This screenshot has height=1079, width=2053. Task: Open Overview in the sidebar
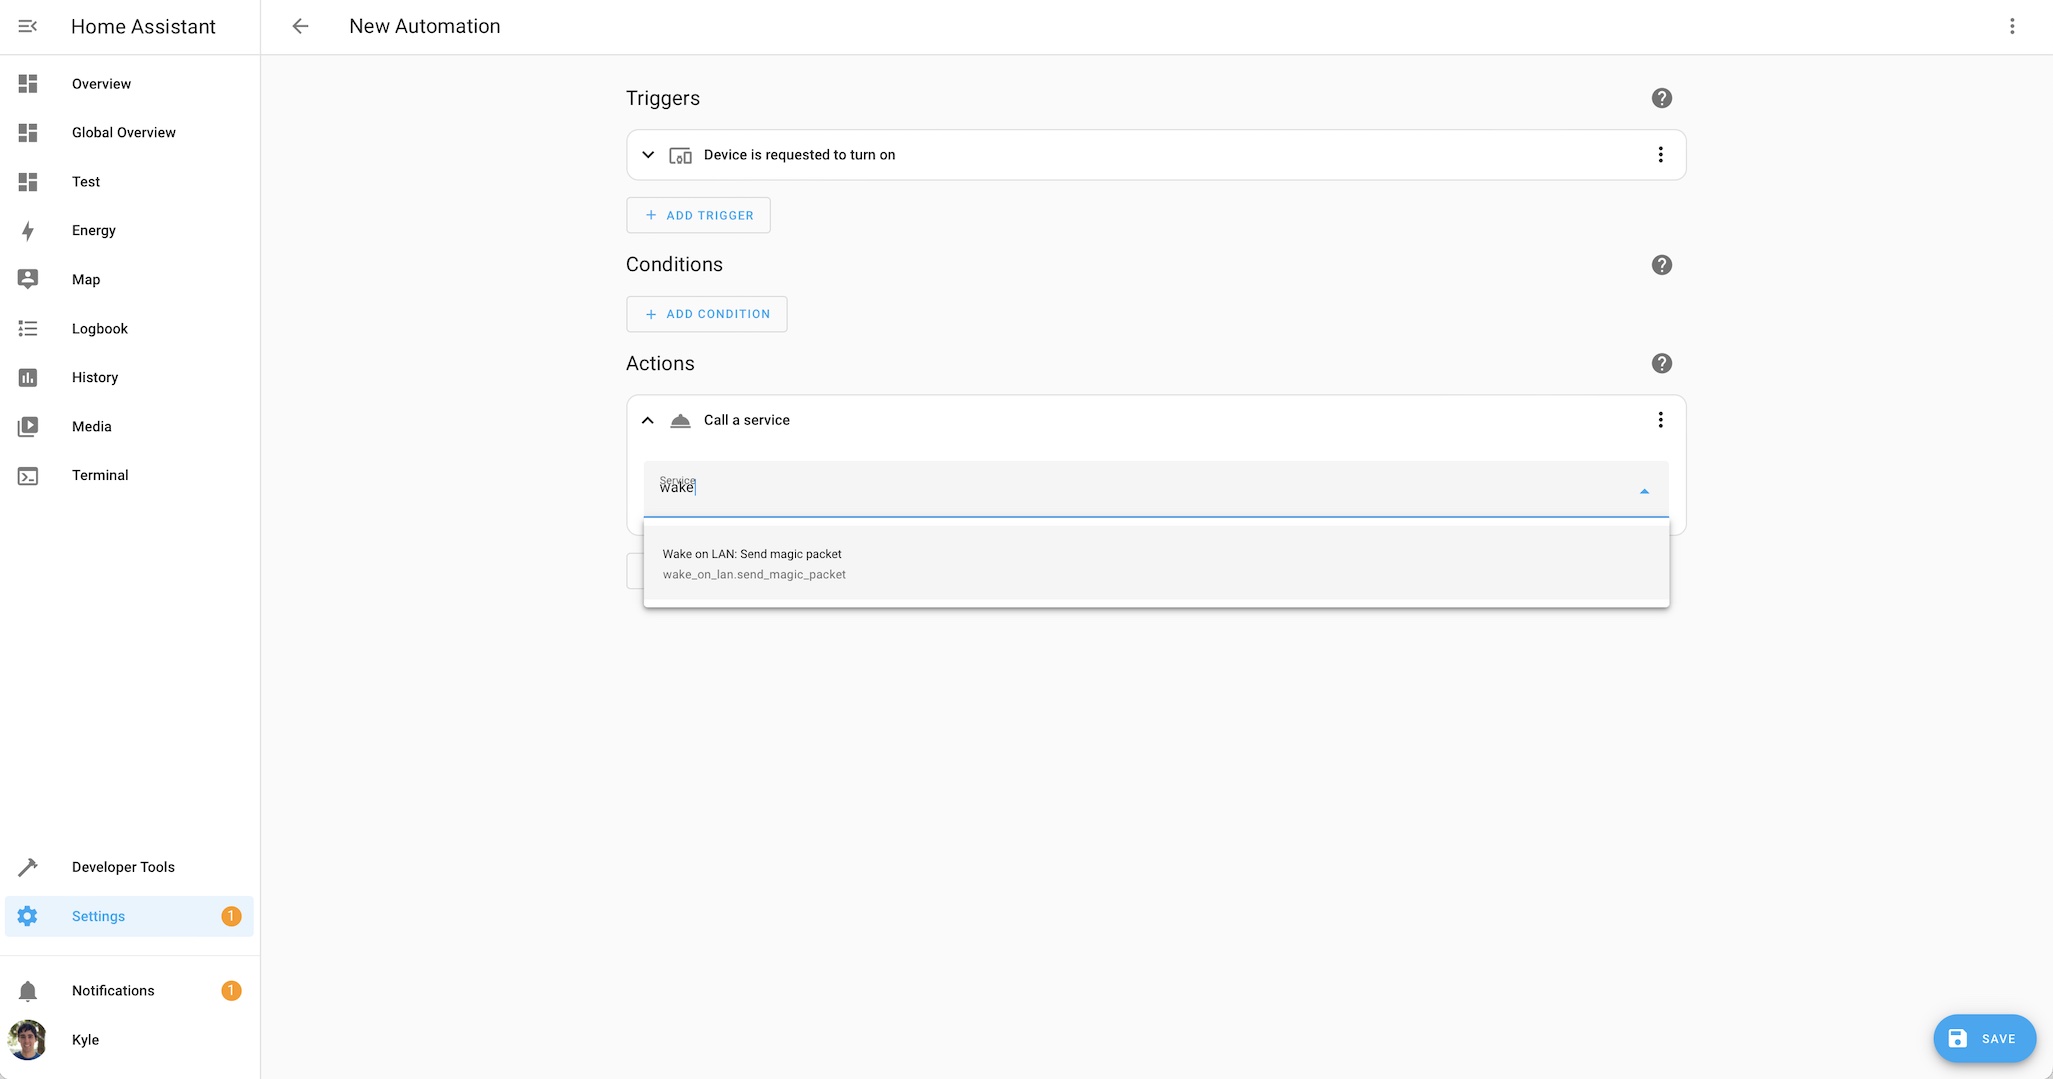coord(130,84)
